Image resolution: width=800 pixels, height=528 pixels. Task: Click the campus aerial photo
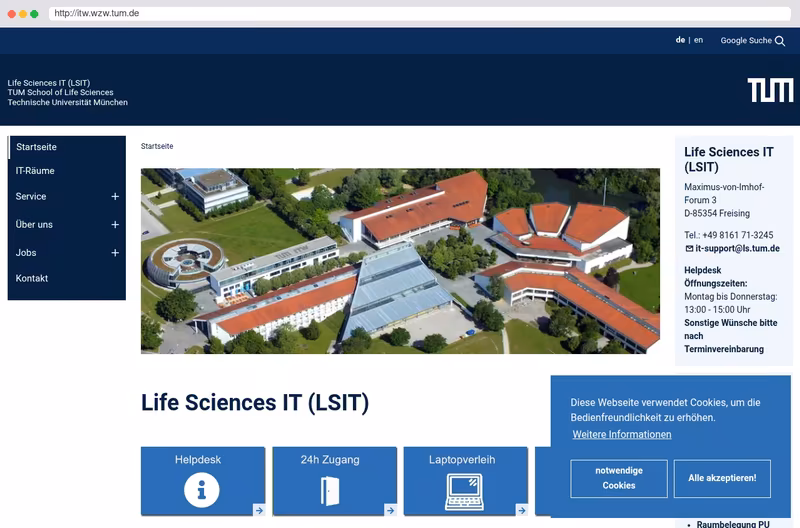[x=400, y=261]
